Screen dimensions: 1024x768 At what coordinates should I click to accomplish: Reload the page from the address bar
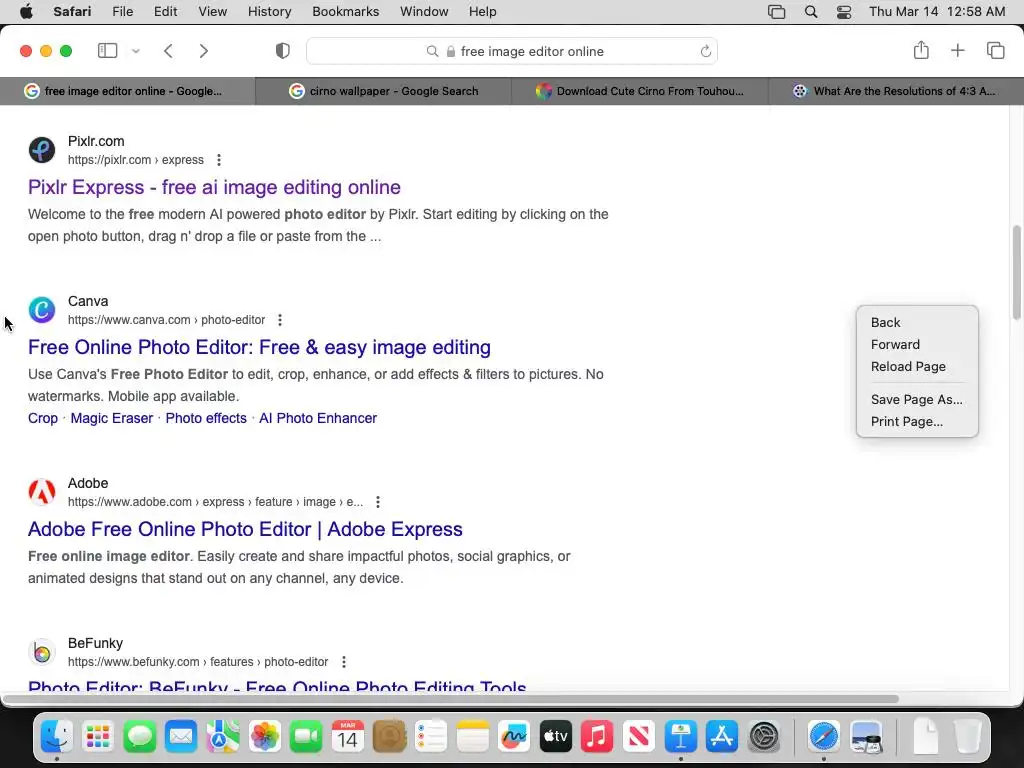(705, 51)
